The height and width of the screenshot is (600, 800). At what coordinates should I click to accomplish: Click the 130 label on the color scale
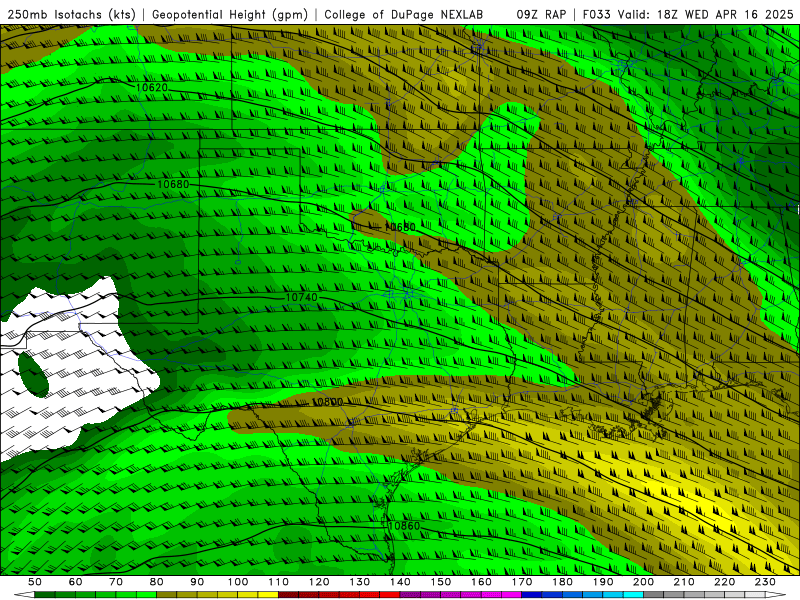(360, 582)
